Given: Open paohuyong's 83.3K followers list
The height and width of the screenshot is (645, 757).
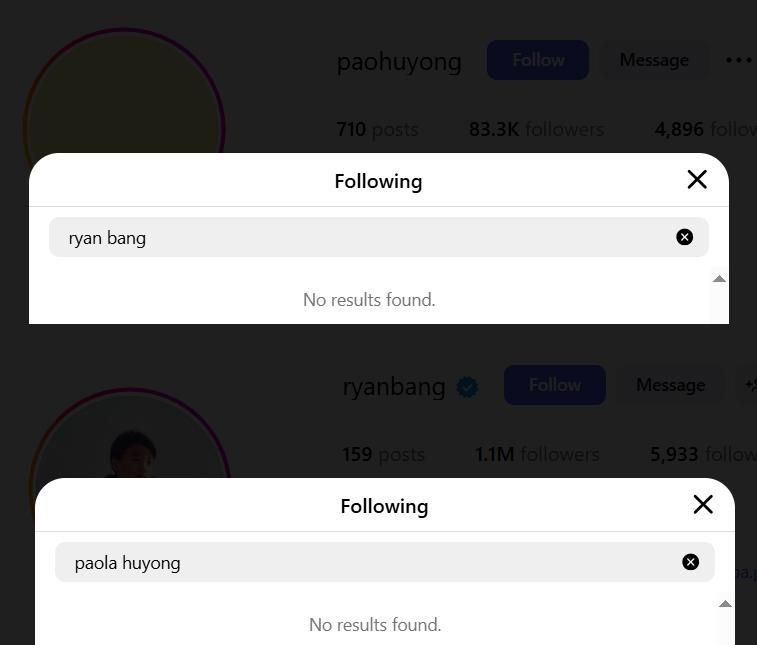Looking at the screenshot, I should coord(536,129).
